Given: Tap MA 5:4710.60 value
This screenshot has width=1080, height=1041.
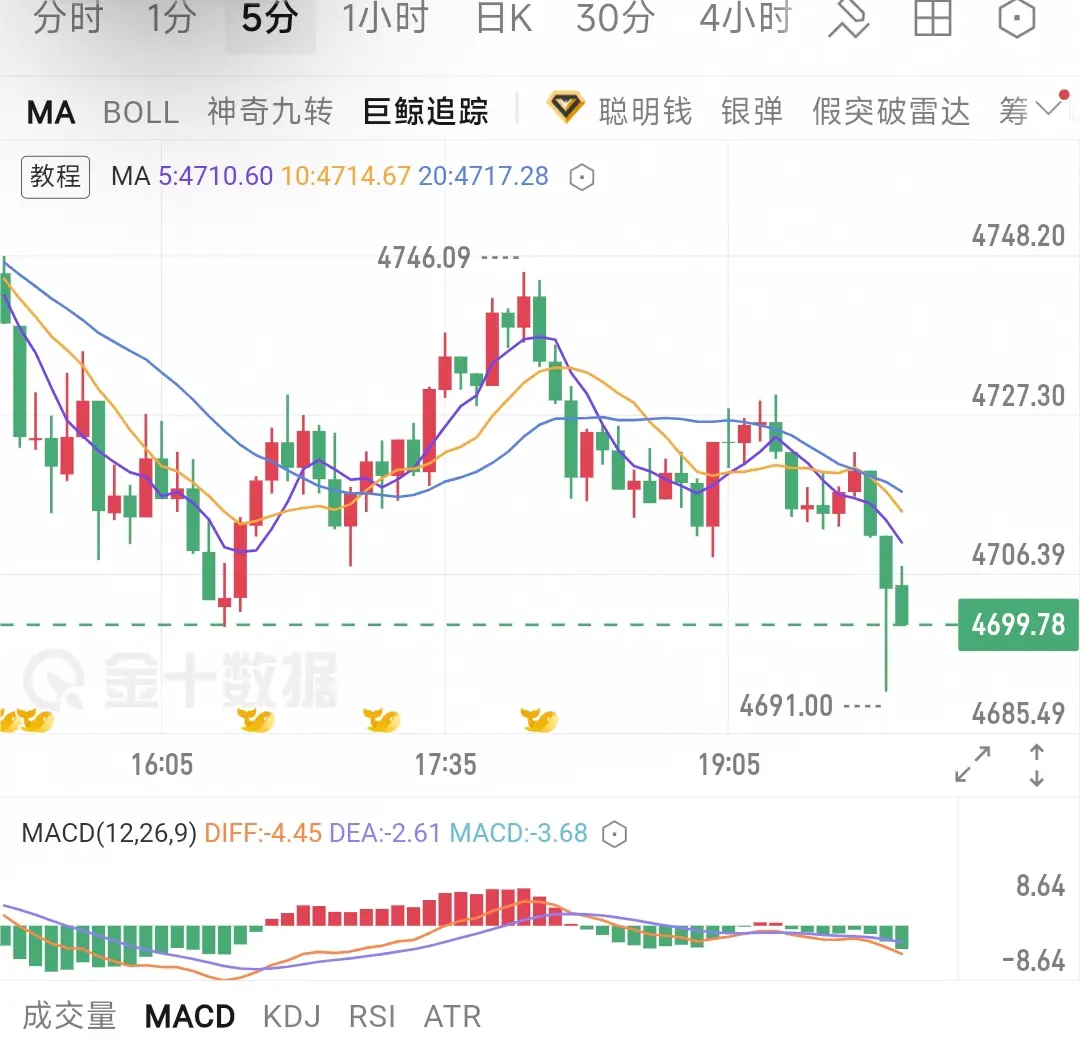Looking at the screenshot, I should 216,176.
